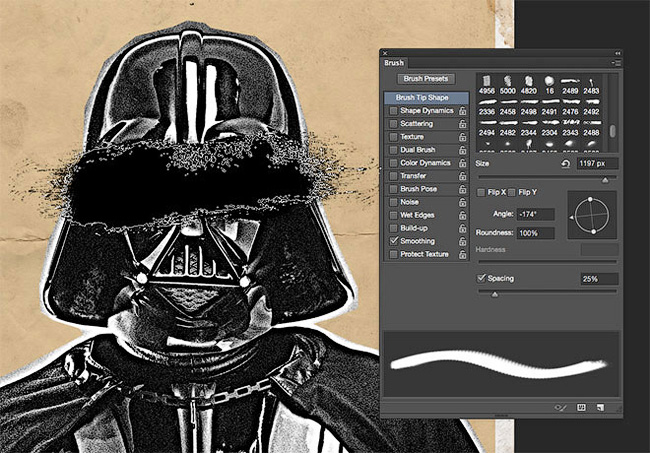
Task: Choose brush stroke preset 2498
Action: 528,107
